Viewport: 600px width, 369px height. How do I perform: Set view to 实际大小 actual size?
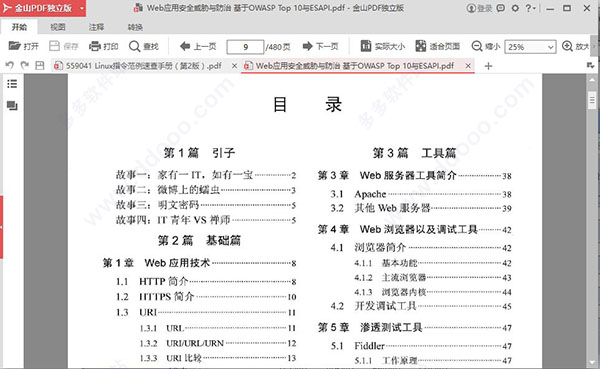pos(383,46)
